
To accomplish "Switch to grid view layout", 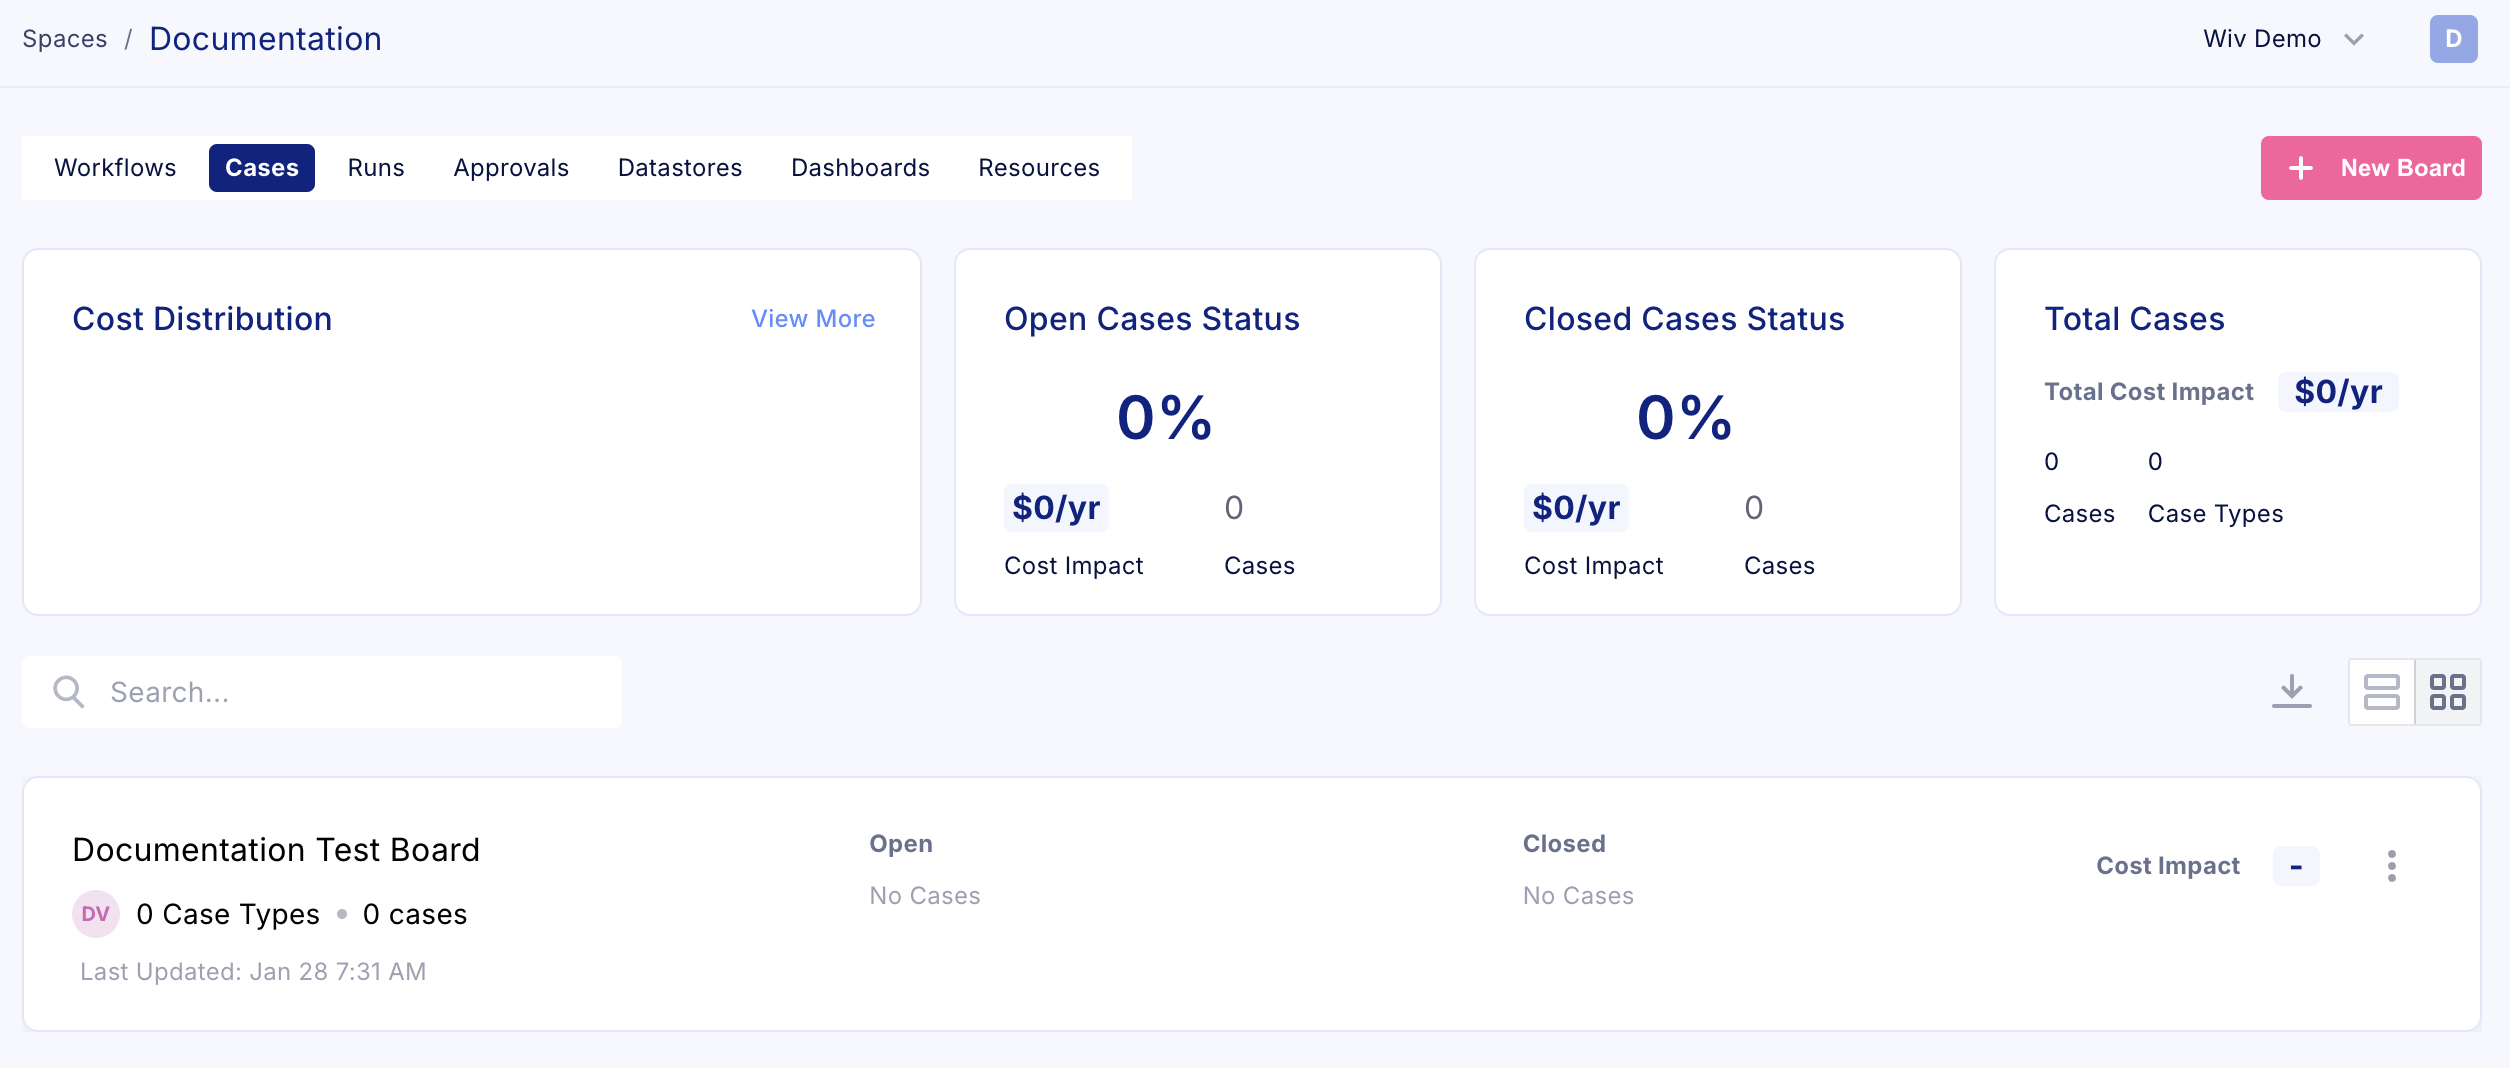I will [2448, 692].
